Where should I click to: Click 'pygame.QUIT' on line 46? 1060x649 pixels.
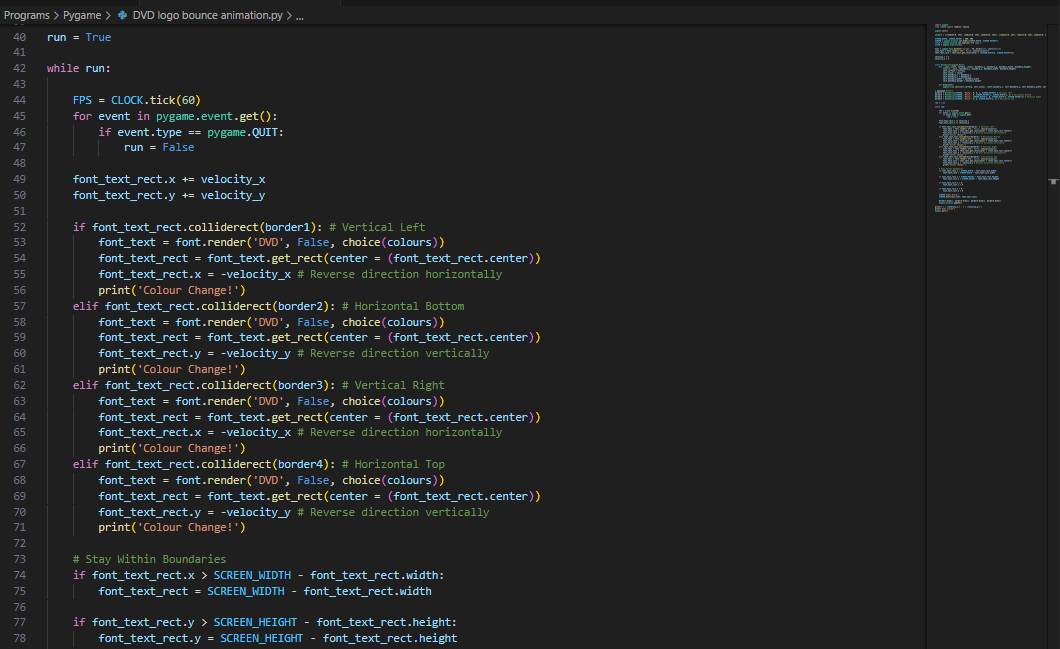click(245, 132)
